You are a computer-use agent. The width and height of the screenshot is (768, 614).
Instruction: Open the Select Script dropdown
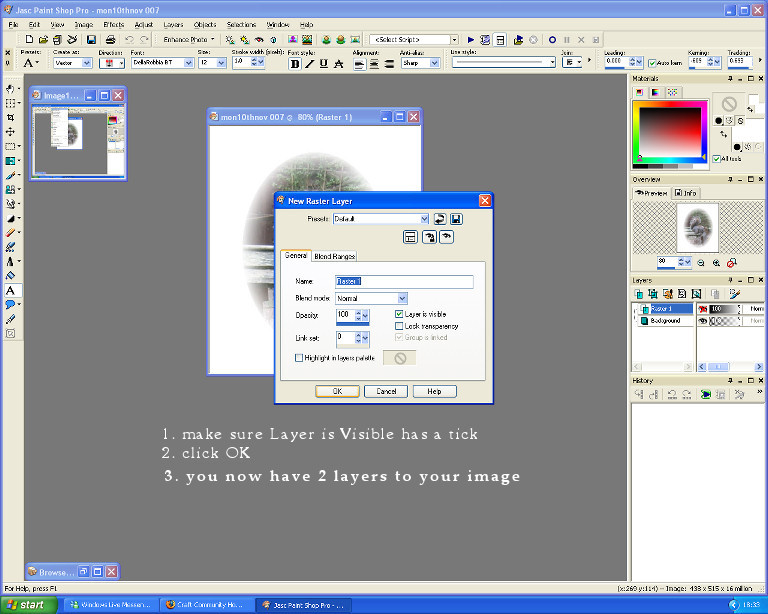[x=455, y=40]
